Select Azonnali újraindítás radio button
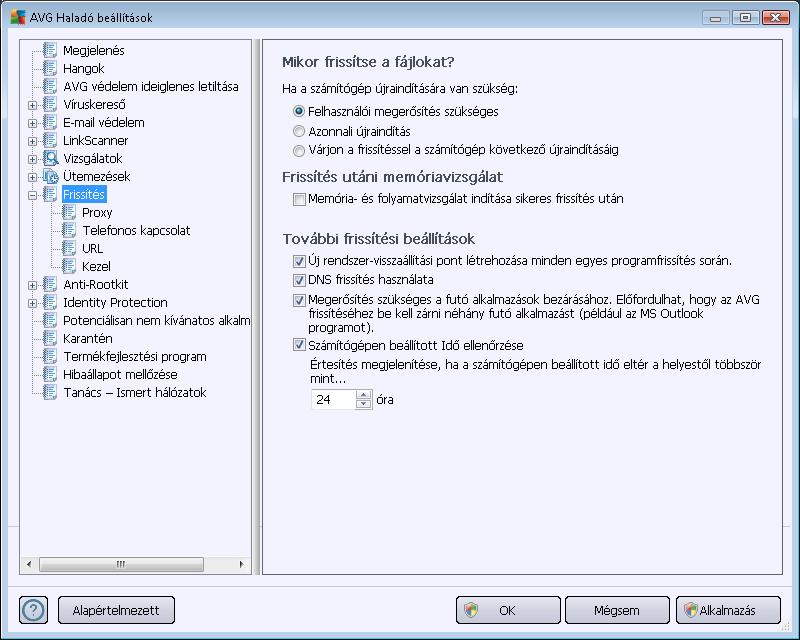 (299, 131)
